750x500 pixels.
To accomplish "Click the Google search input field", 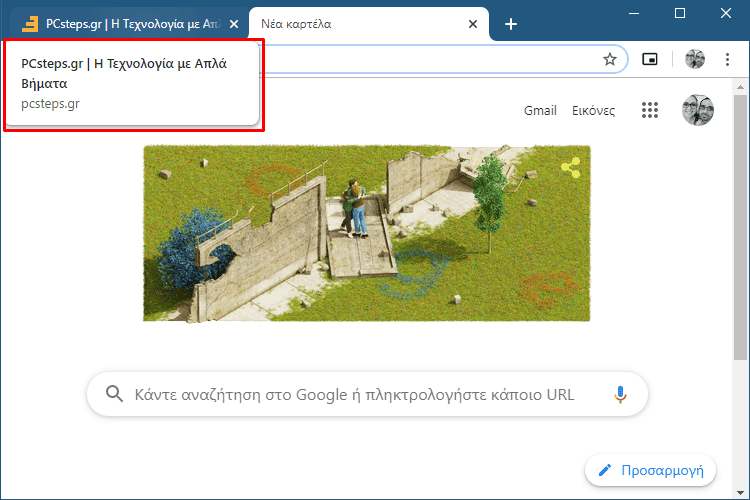I will [367, 394].
